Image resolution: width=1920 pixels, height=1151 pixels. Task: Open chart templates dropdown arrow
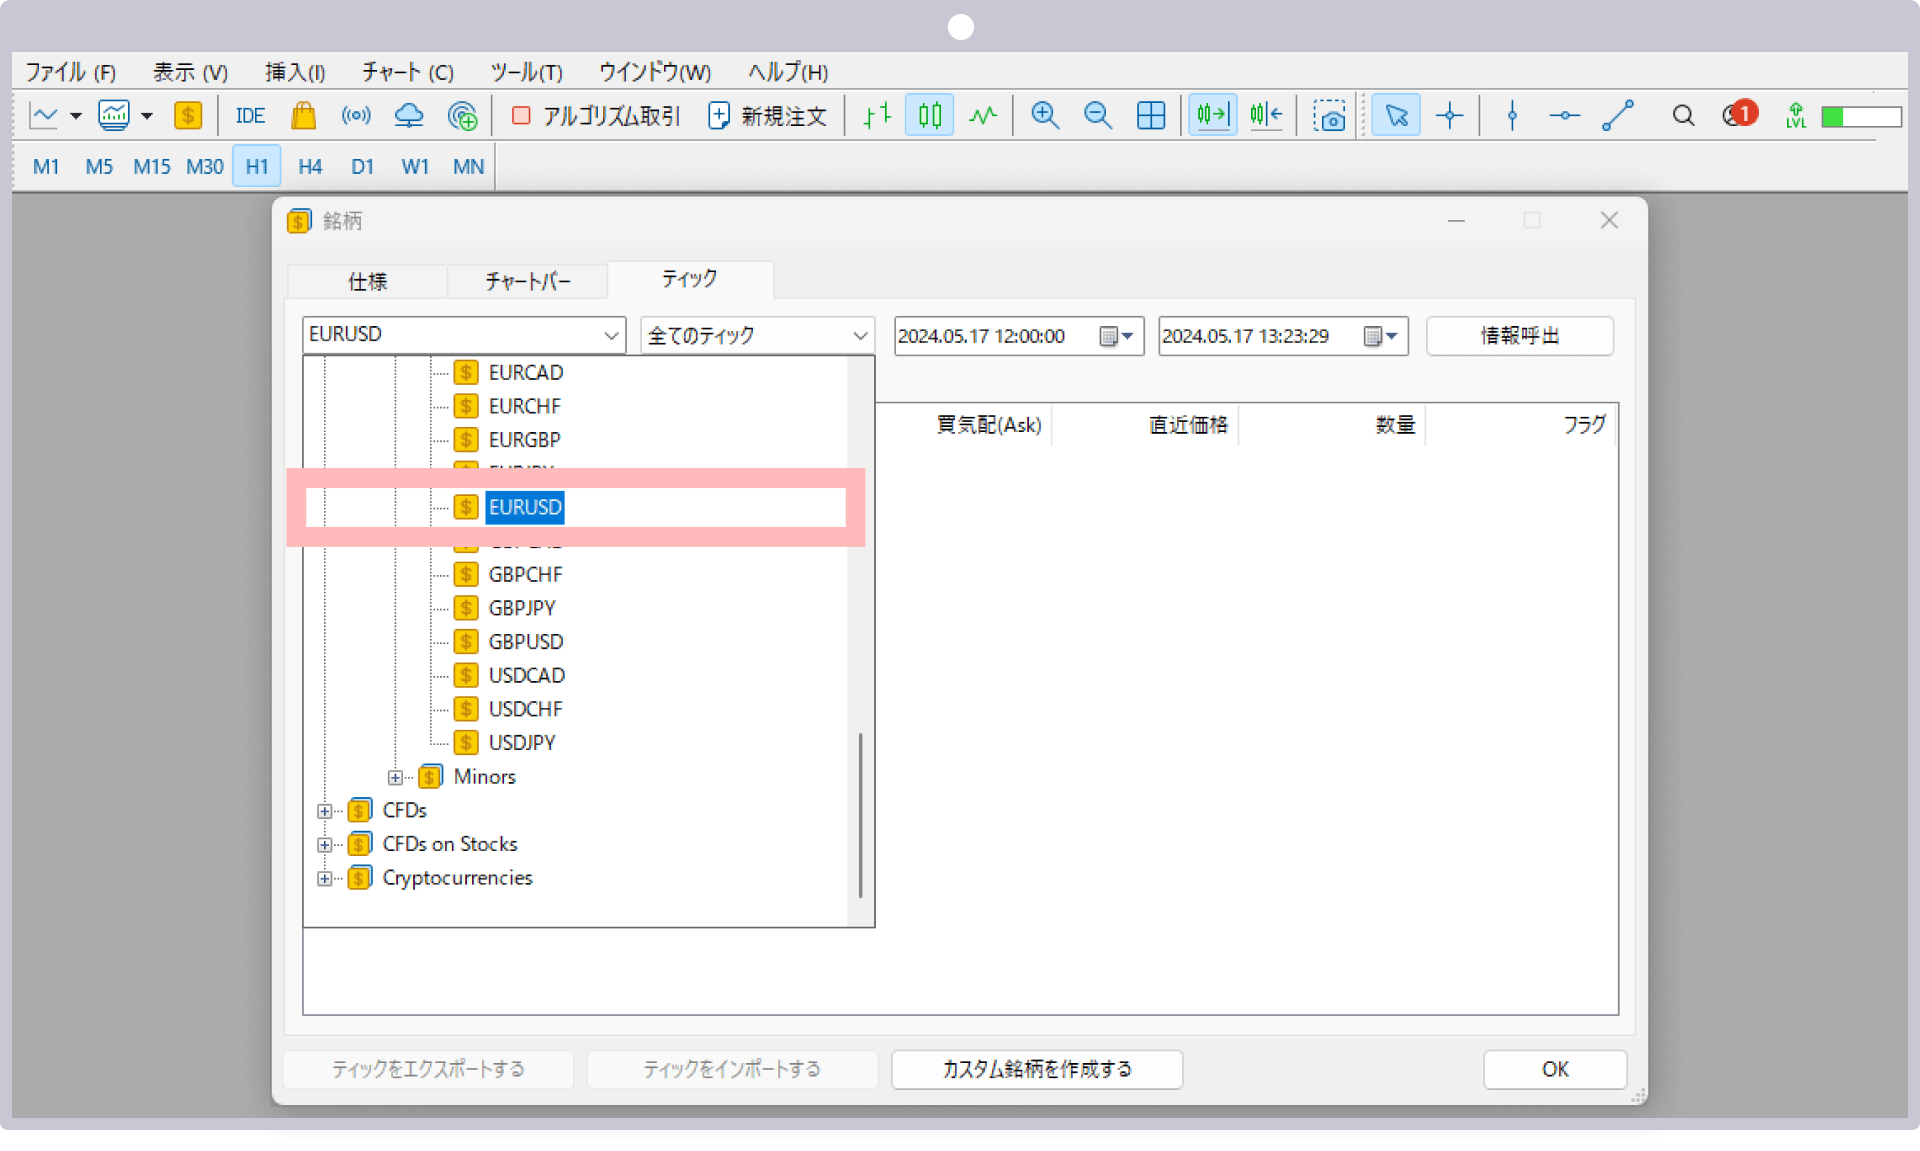pos(147,116)
